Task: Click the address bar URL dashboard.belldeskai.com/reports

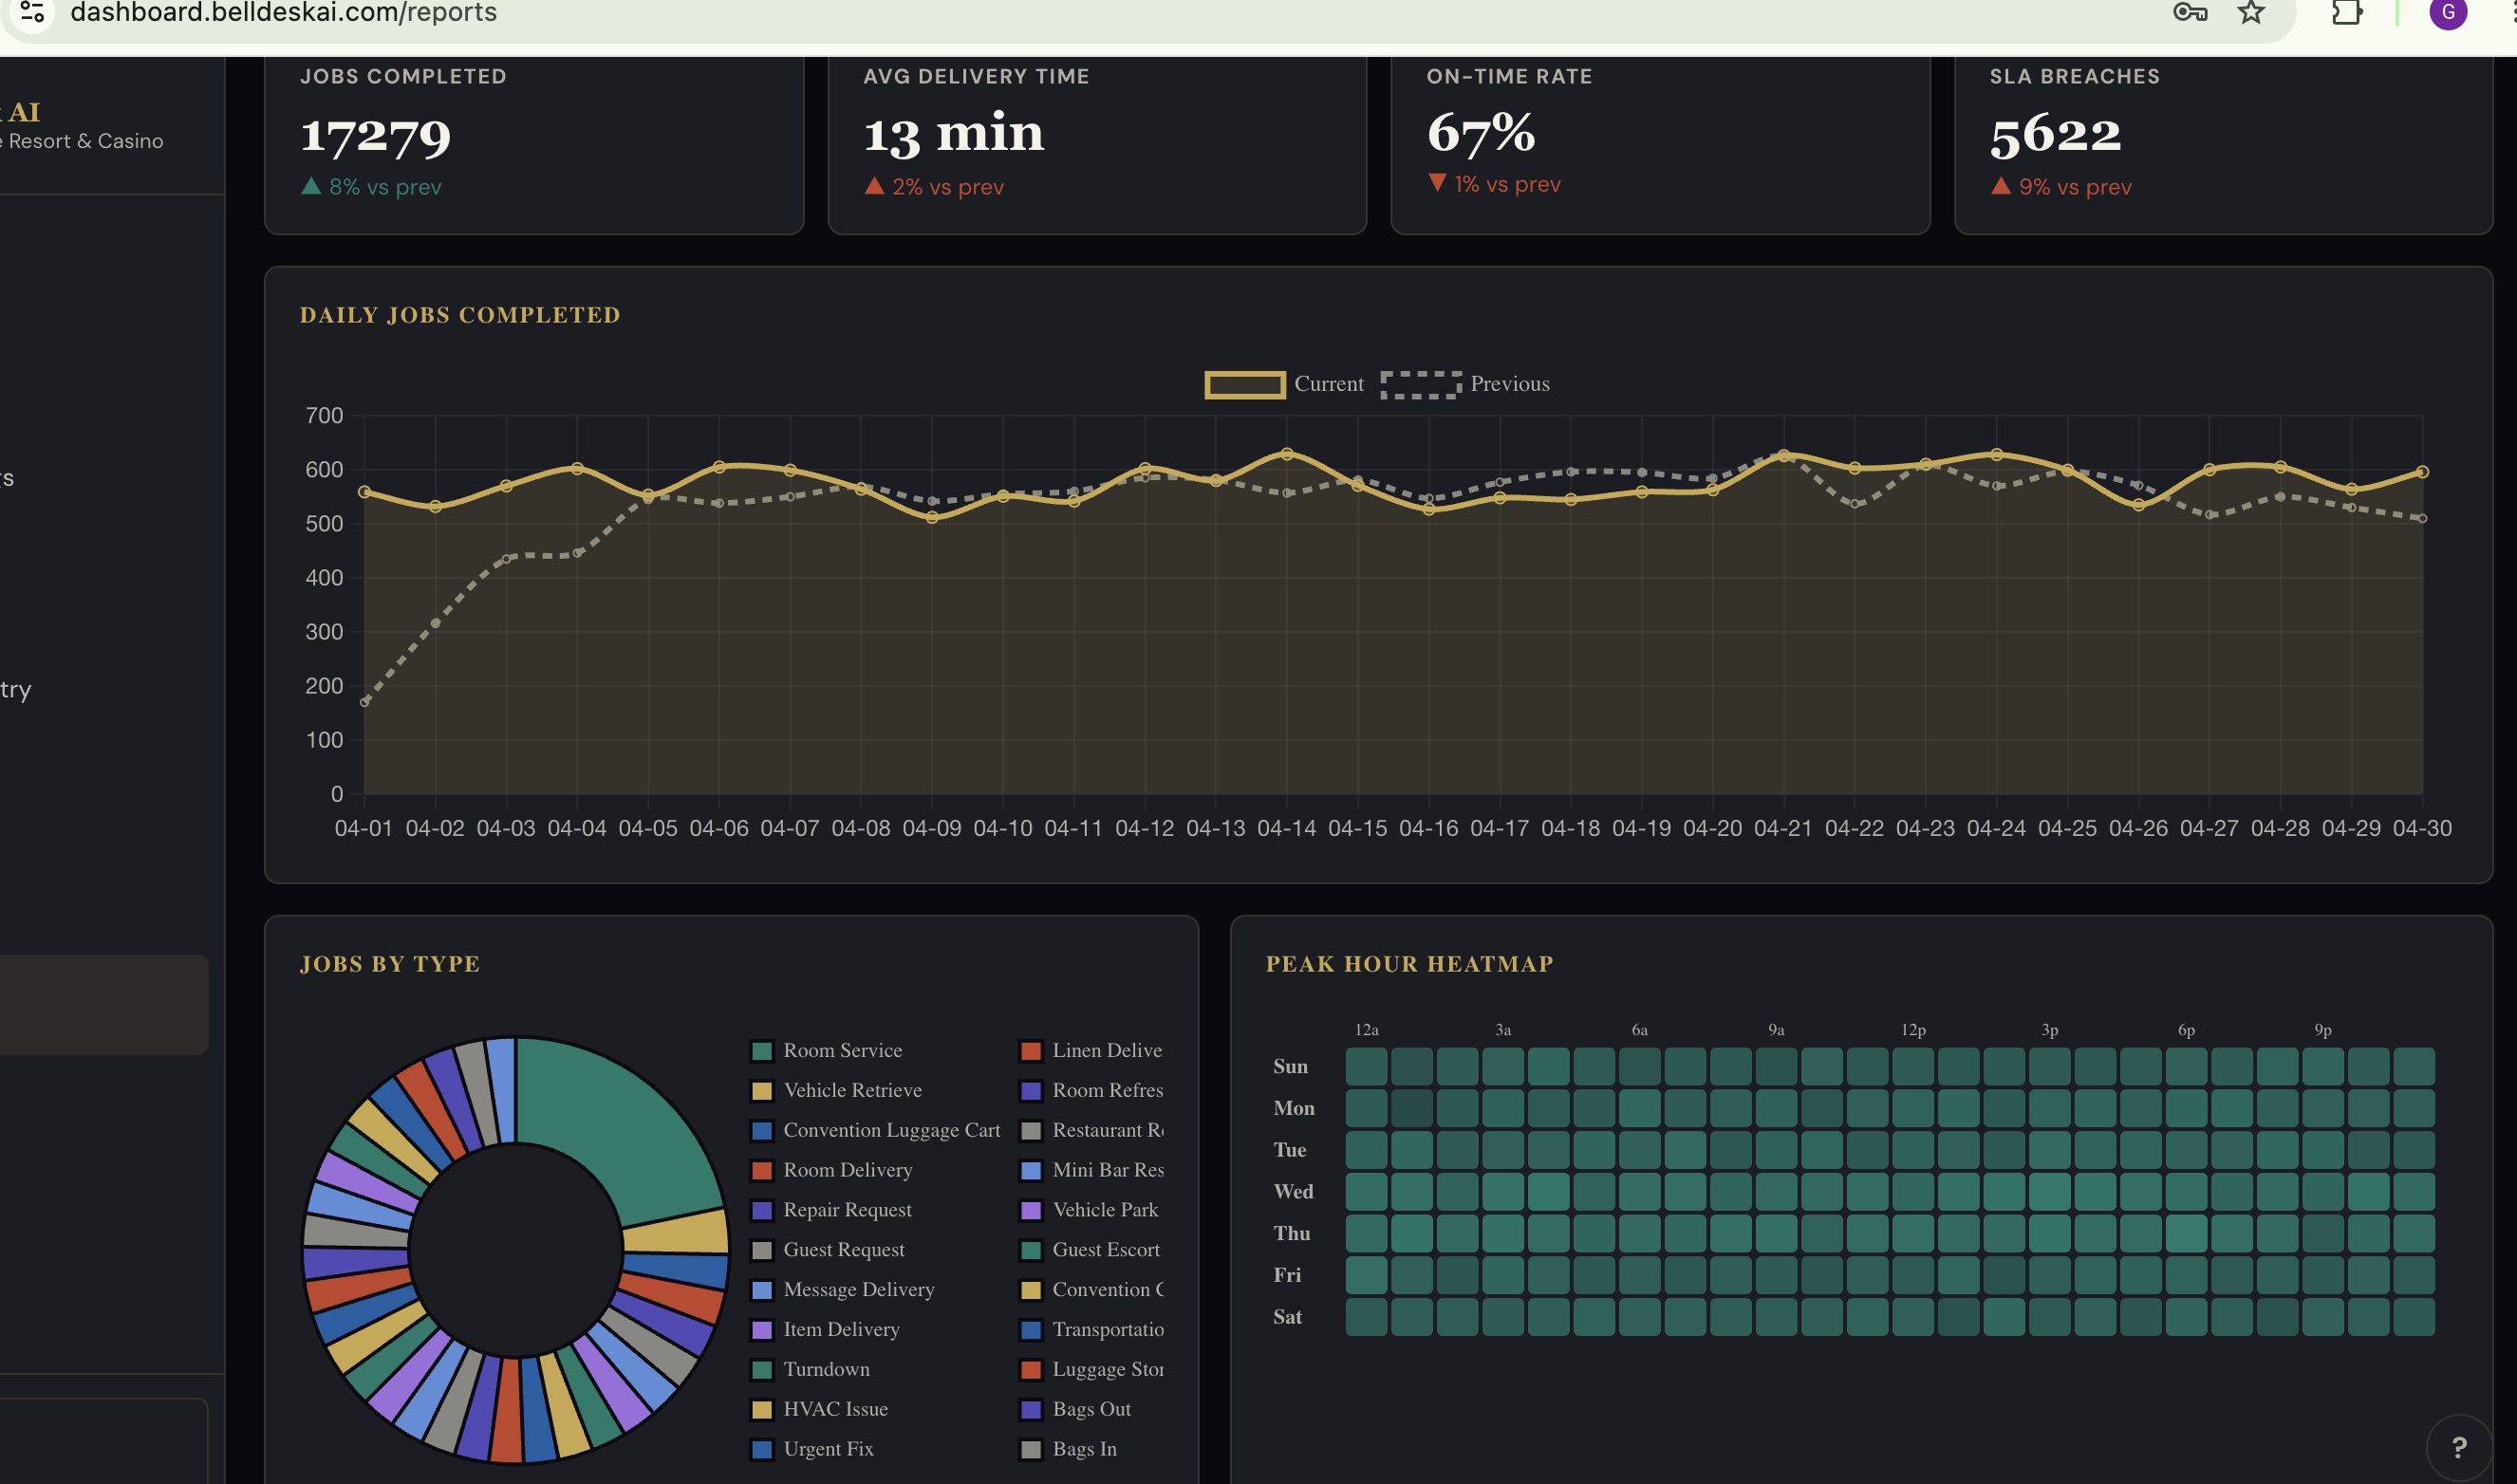Action: point(283,12)
